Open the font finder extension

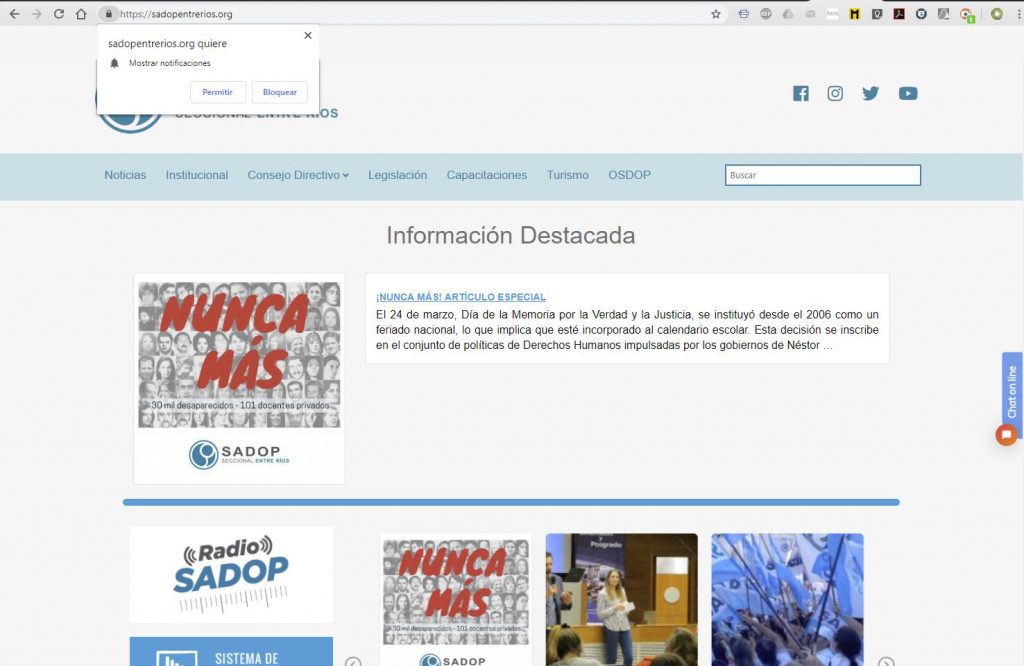[833, 14]
